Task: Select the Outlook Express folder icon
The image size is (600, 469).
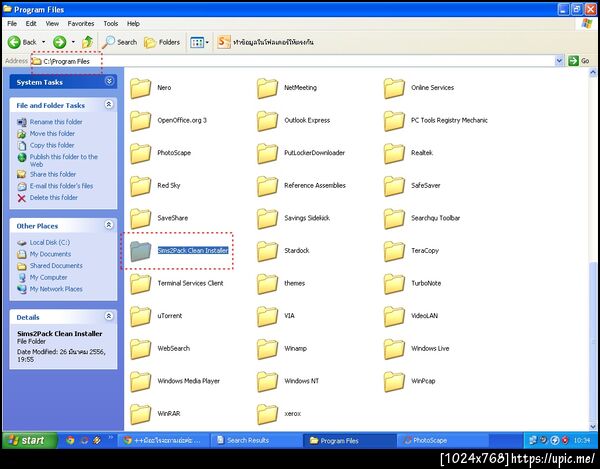Action: tap(267, 121)
